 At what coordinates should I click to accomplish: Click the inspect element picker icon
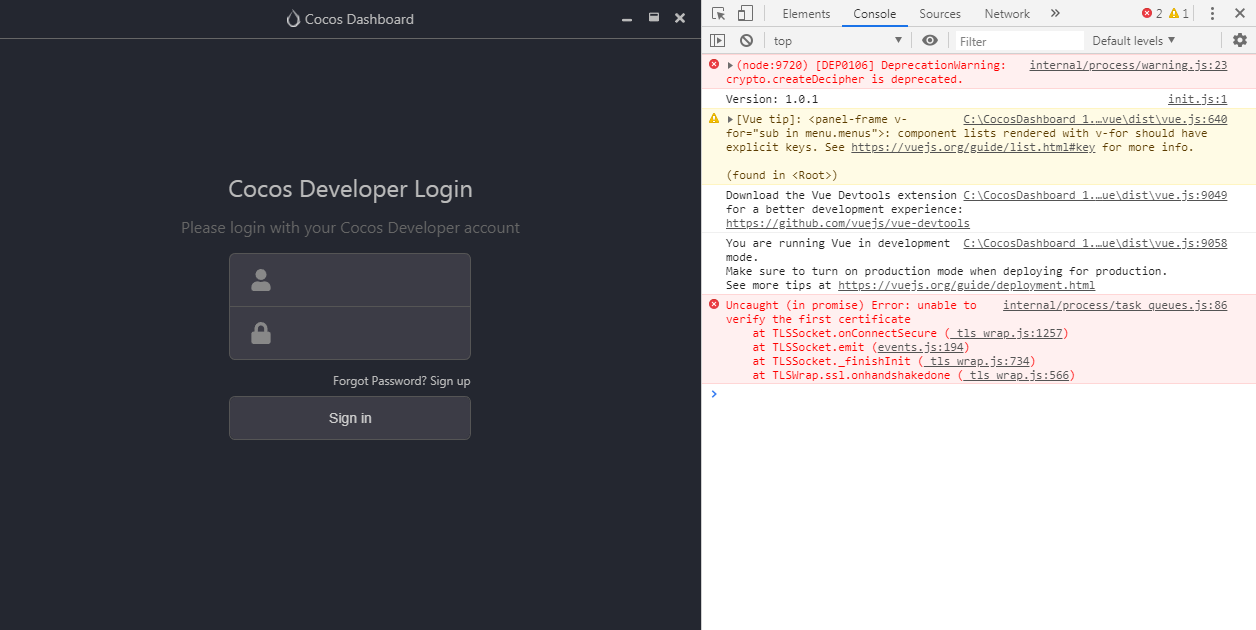[x=718, y=14]
